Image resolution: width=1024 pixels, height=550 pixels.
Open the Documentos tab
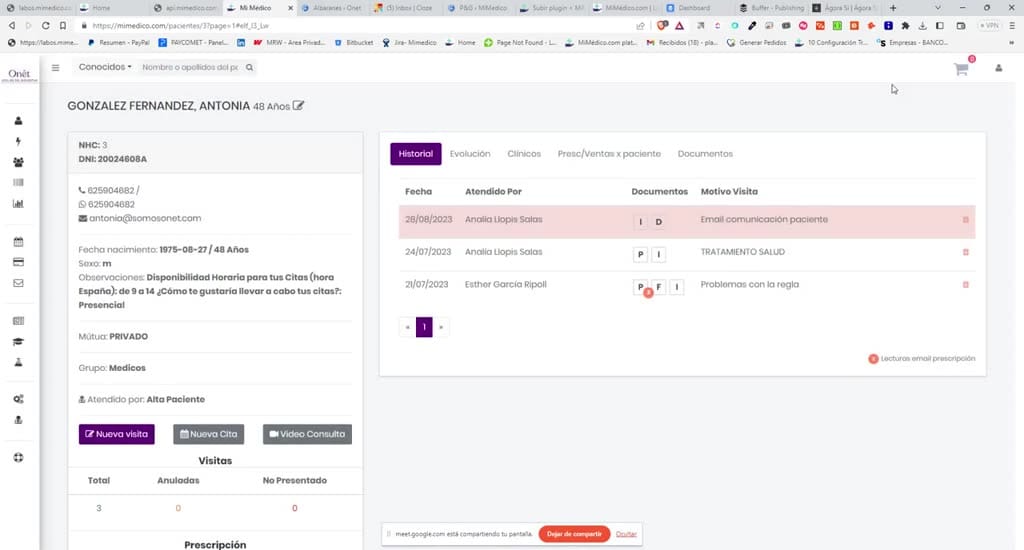705,154
